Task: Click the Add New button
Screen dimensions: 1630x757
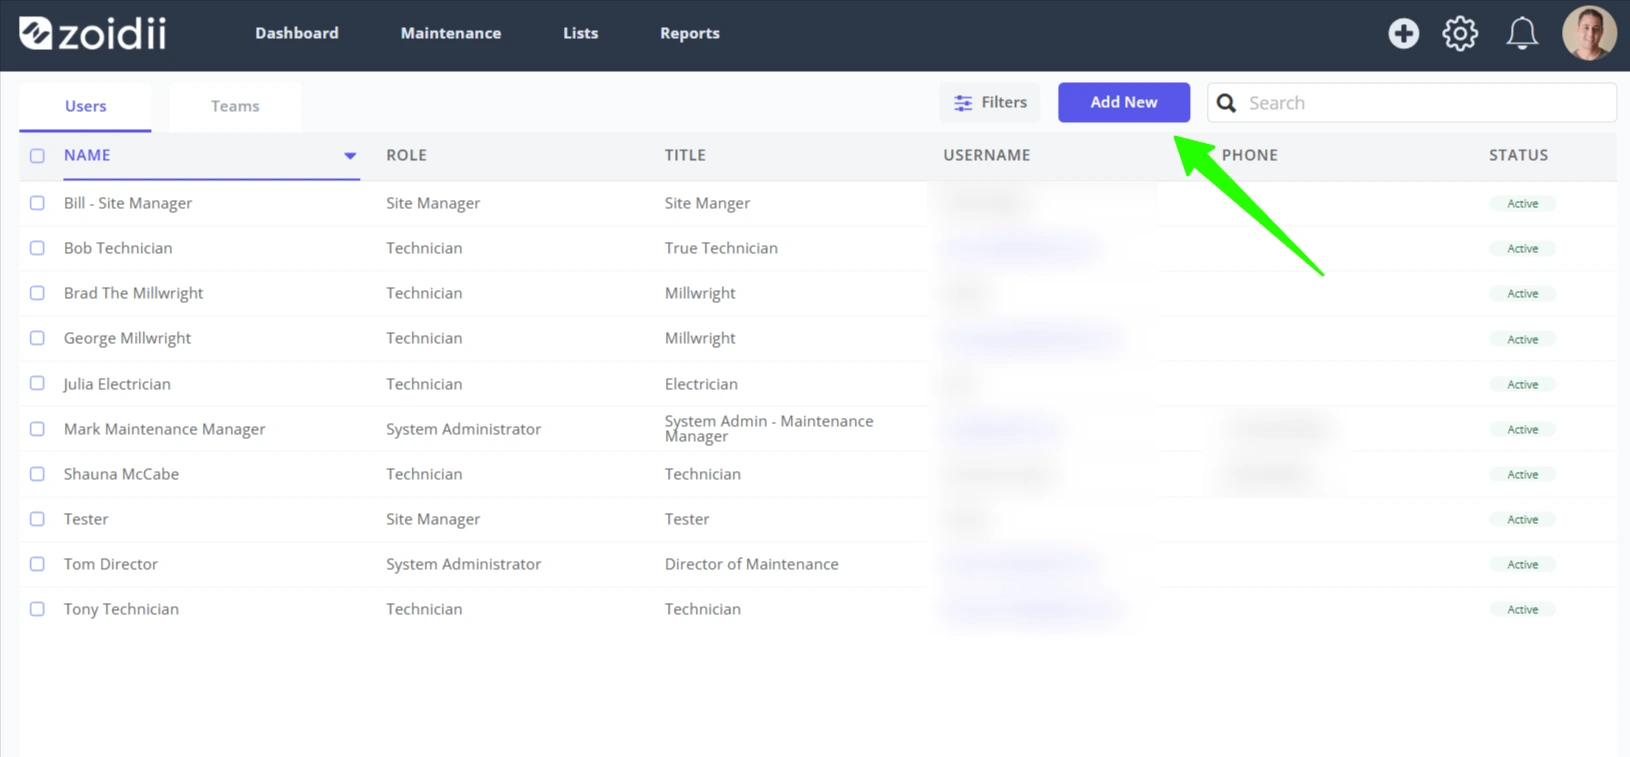Action: (x=1124, y=102)
